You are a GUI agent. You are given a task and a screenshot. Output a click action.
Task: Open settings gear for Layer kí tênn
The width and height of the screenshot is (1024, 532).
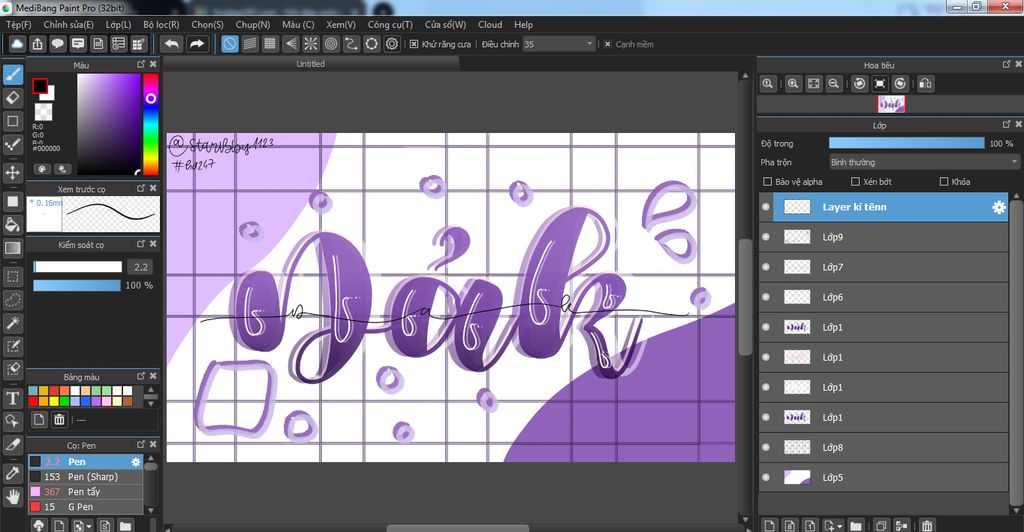pos(999,207)
